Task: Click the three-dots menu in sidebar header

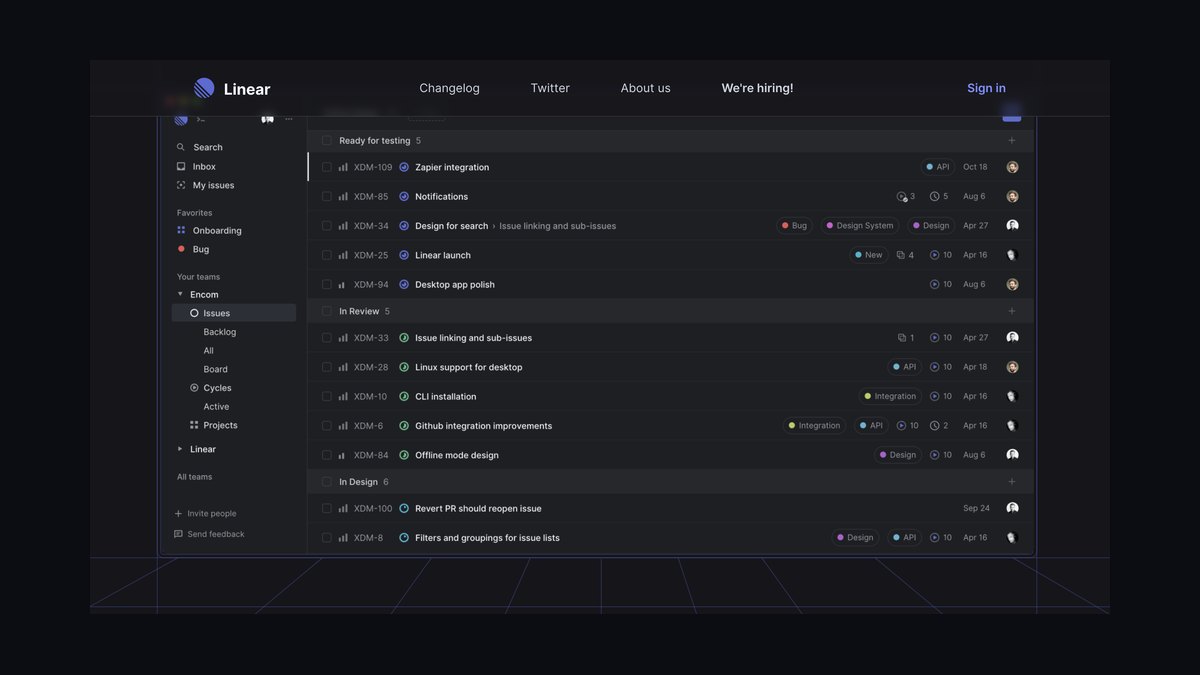Action: [289, 119]
